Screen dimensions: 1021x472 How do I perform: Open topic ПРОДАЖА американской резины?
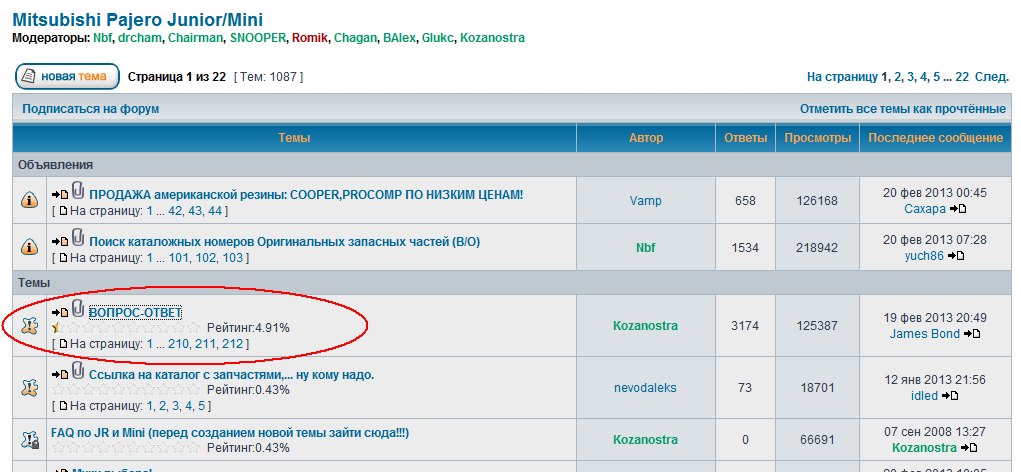pos(306,195)
